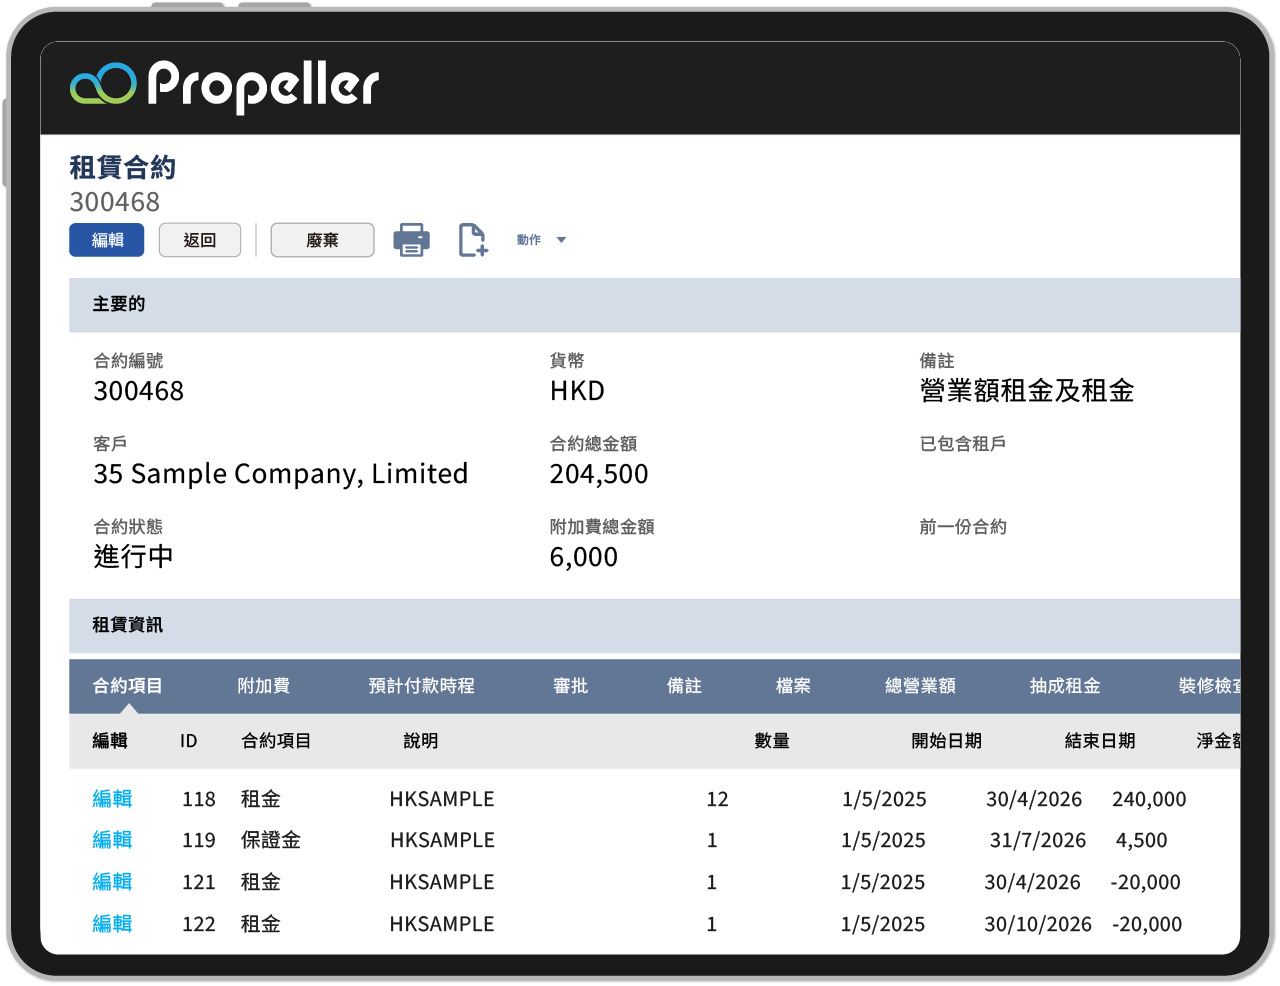Sort by 開始日期 column header

coord(946,741)
